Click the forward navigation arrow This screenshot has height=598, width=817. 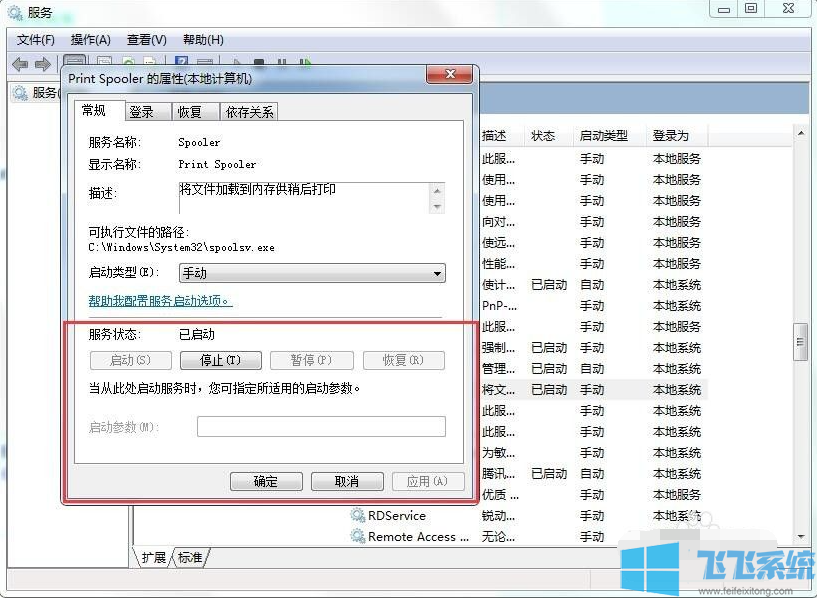pos(41,63)
